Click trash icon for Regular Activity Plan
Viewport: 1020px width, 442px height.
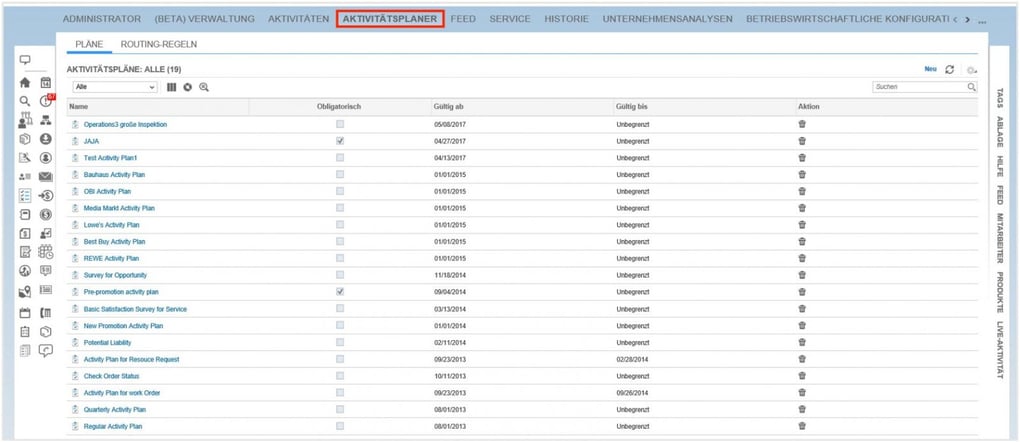click(802, 426)
